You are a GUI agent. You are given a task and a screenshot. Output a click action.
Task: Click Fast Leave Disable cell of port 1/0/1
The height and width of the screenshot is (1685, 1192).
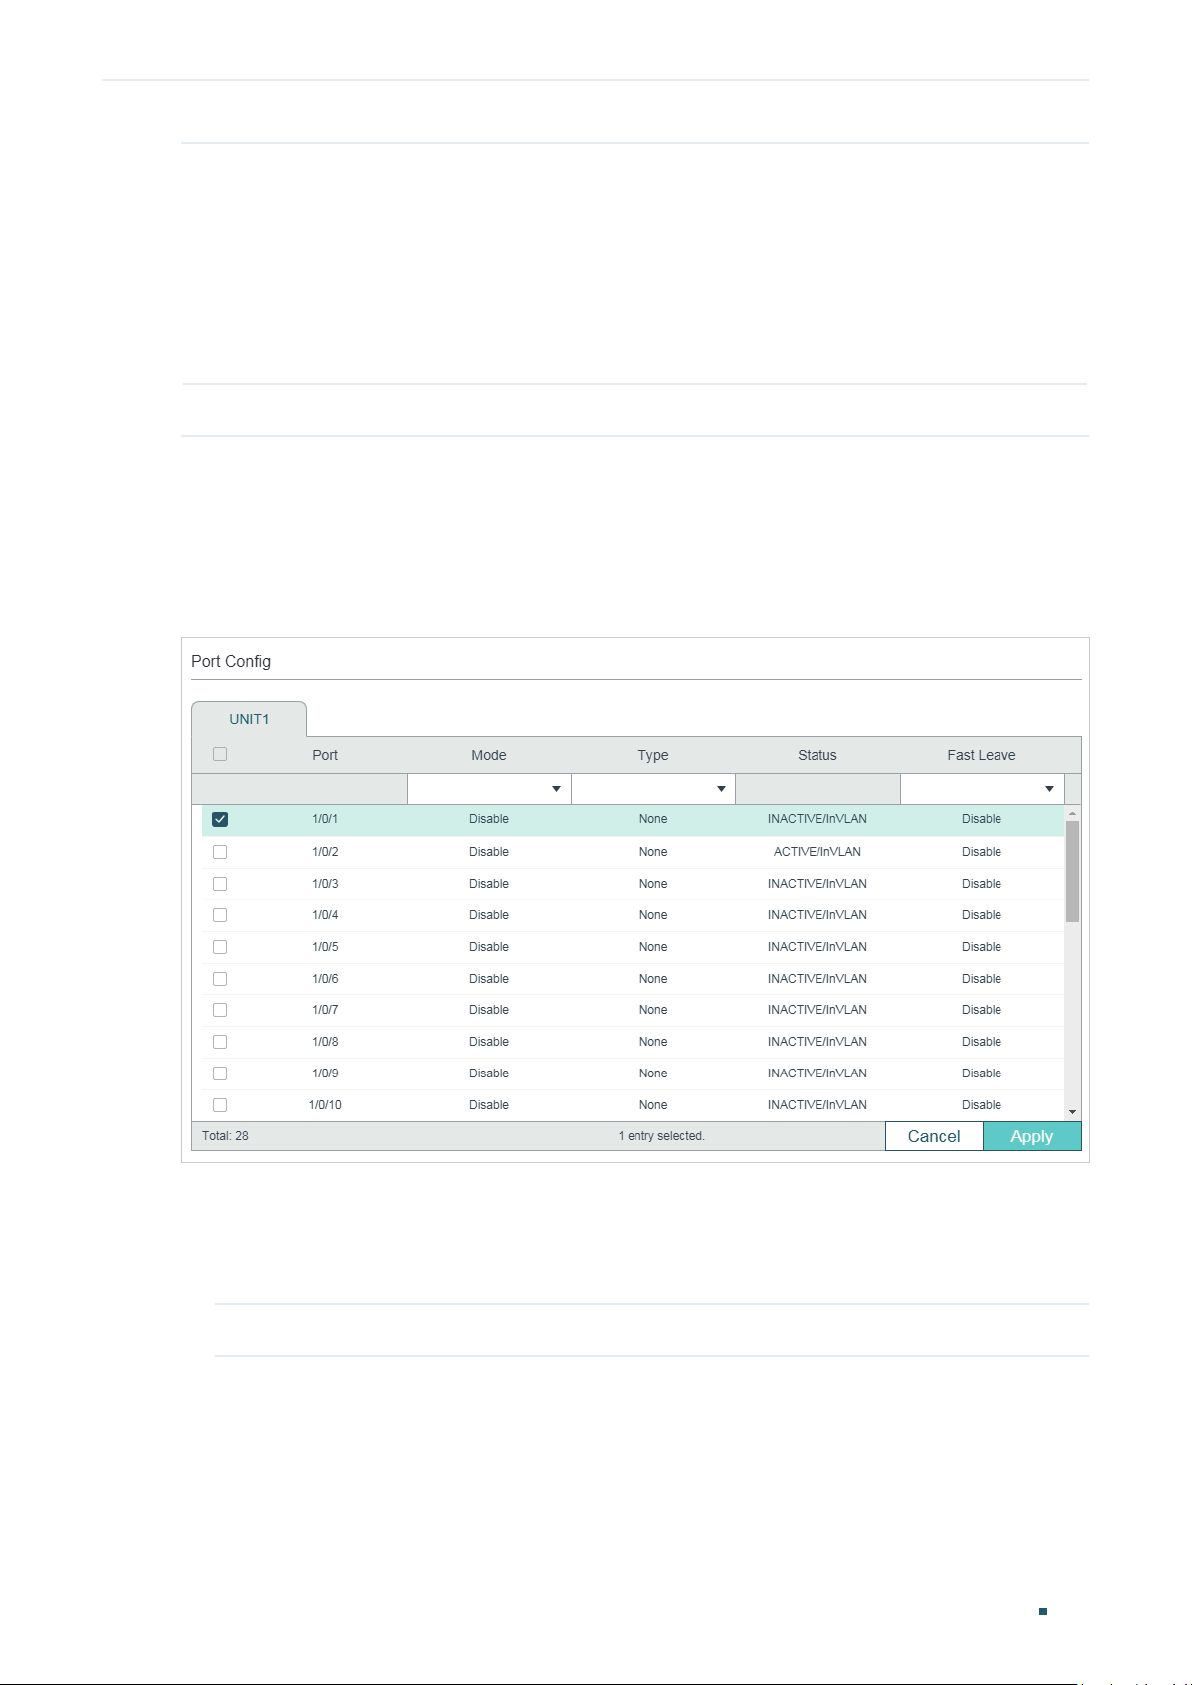pos(982,819)
